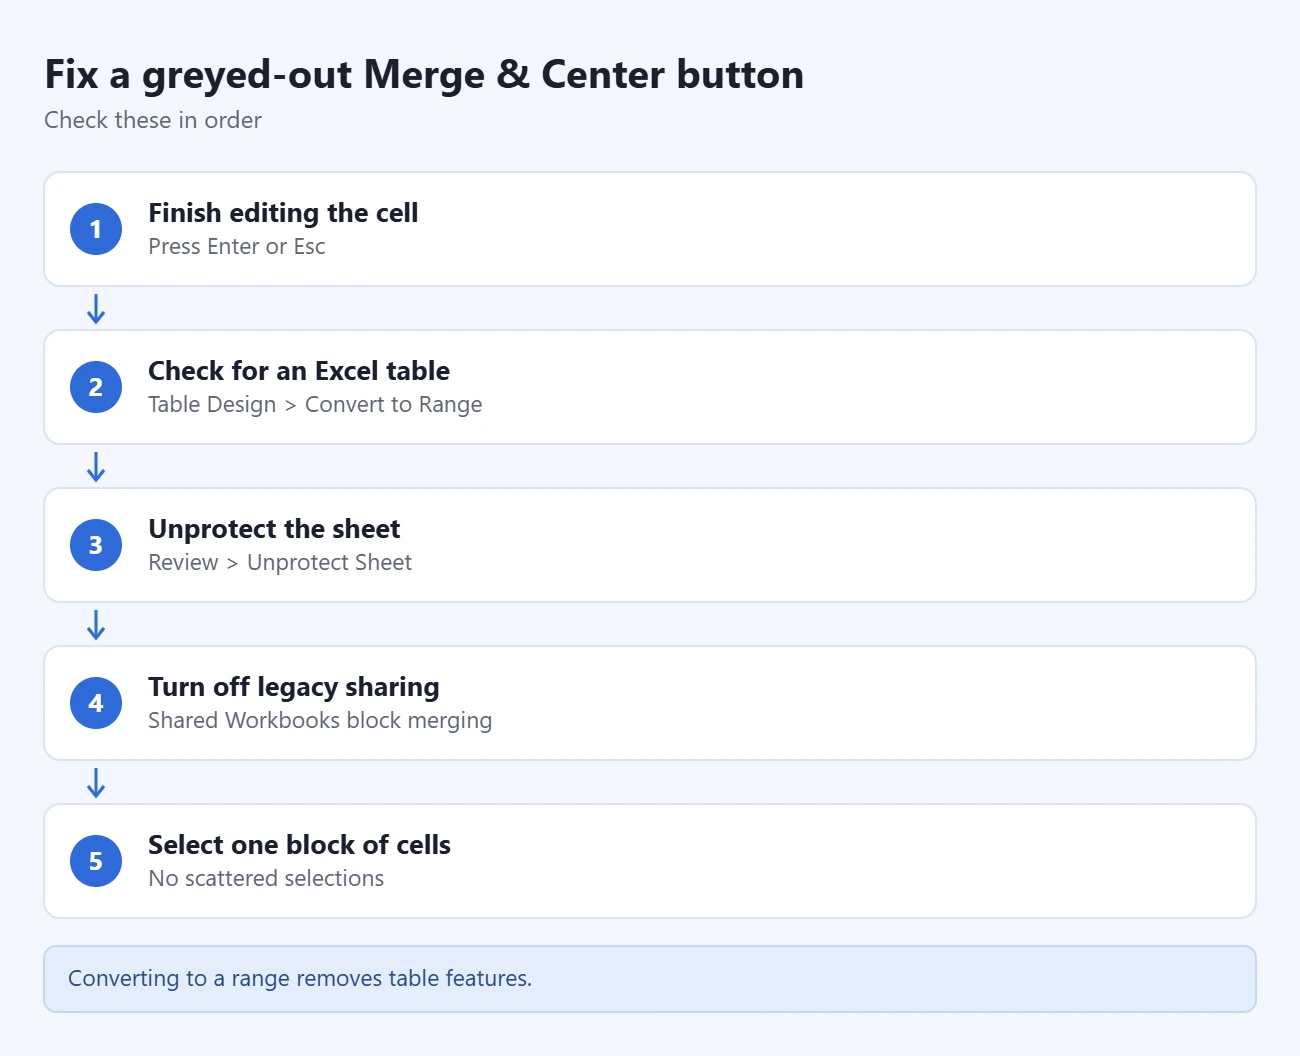Click the 'Converting to a range' note box
The width and height of the screenshot is (1300, 1056).
(650, 979)
